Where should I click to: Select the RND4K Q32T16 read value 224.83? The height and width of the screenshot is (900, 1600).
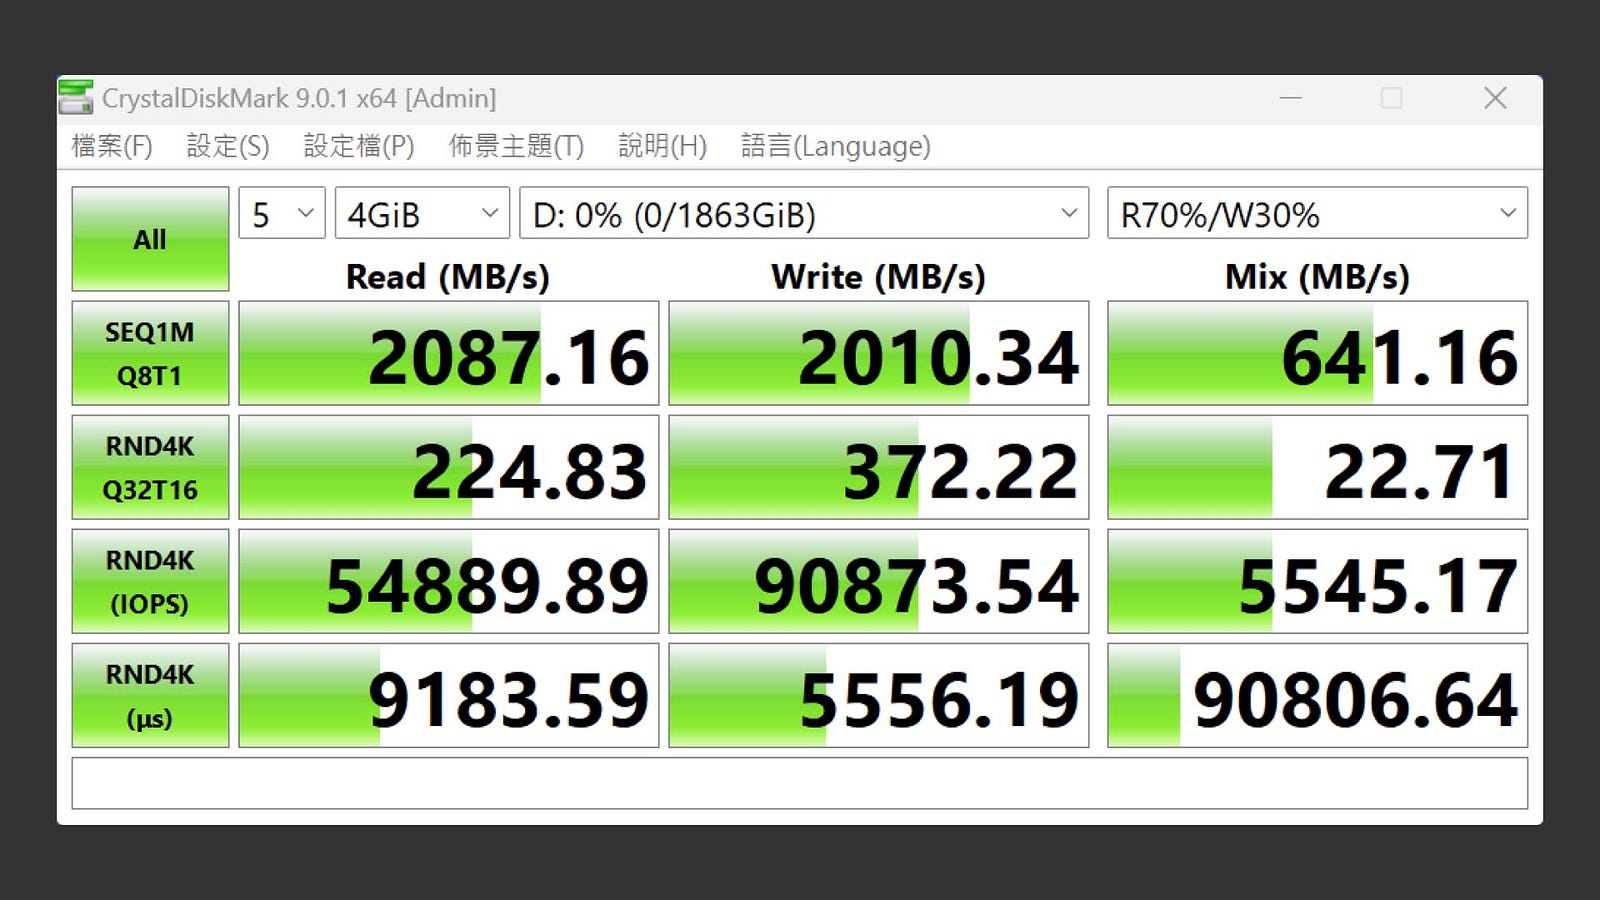449,467
